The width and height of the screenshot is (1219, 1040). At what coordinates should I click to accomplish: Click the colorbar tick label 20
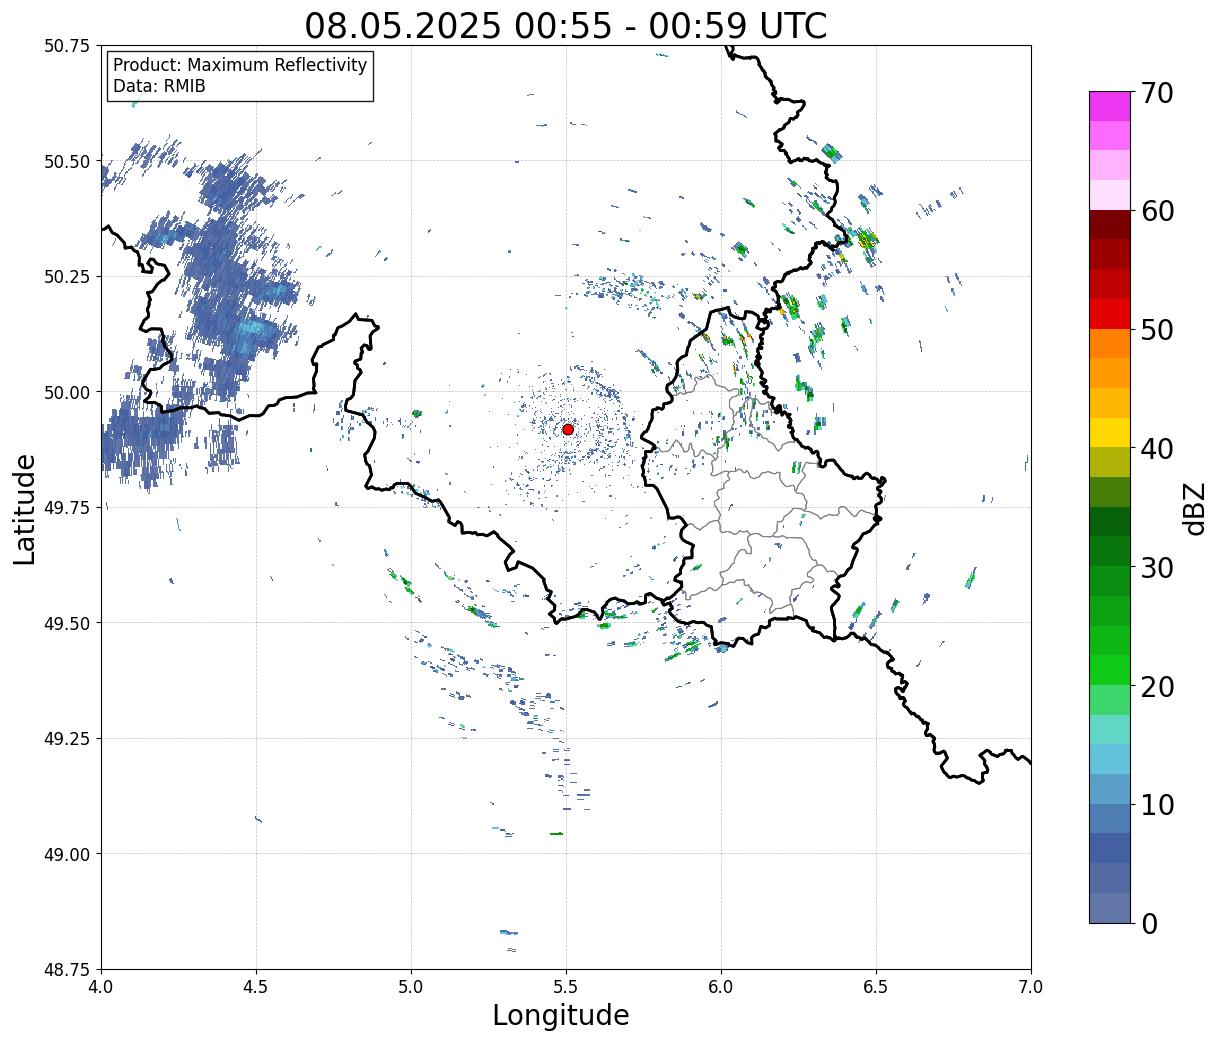click(1156, 686)
